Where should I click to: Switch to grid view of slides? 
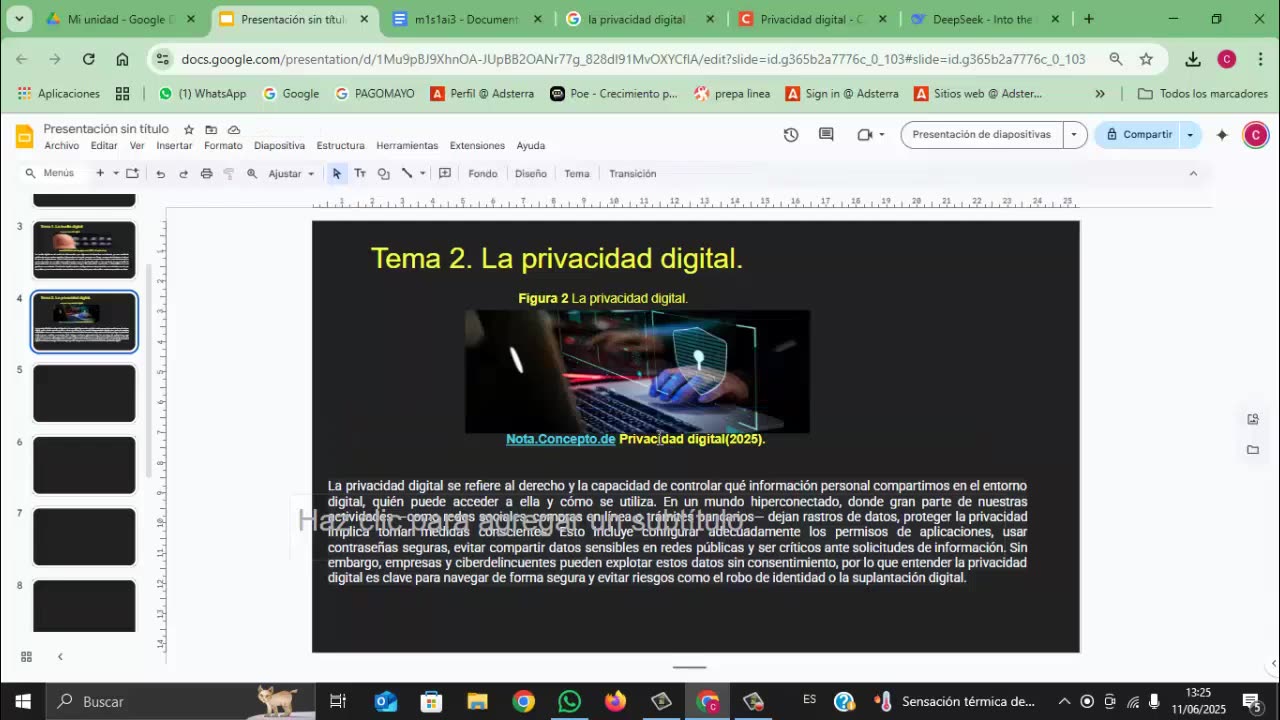click(x=26, y=656)
